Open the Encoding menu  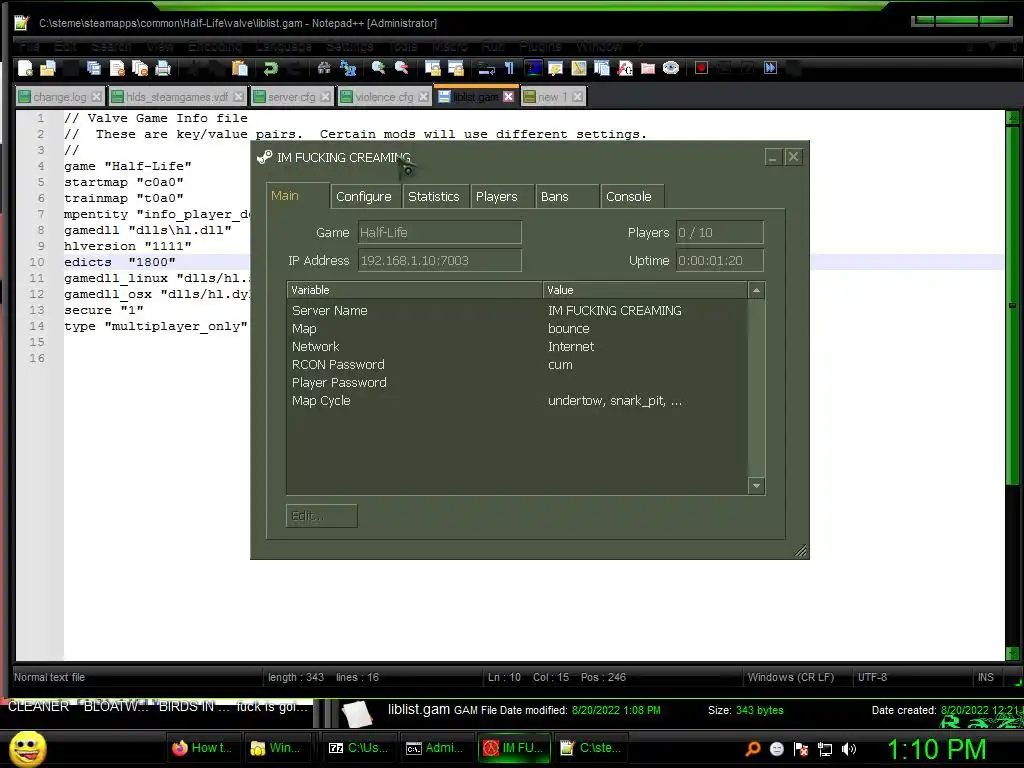tap(215, 46)
